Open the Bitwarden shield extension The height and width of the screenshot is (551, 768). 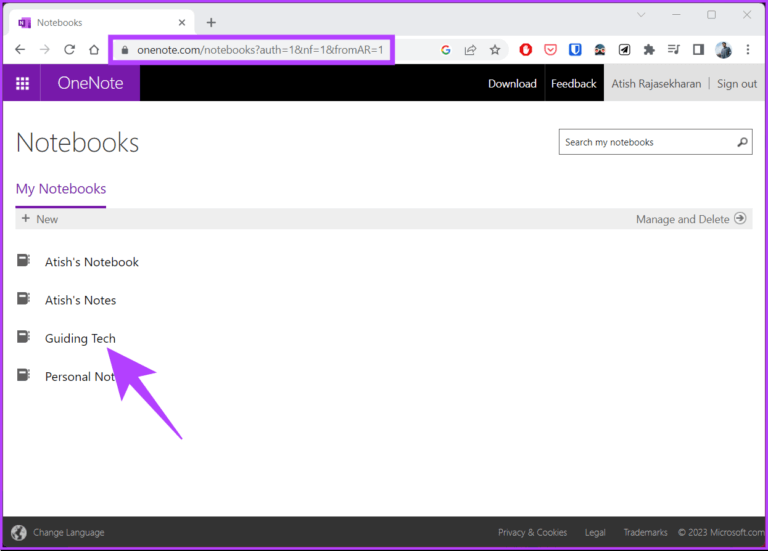pyautogui.click(x=575, y=49)
